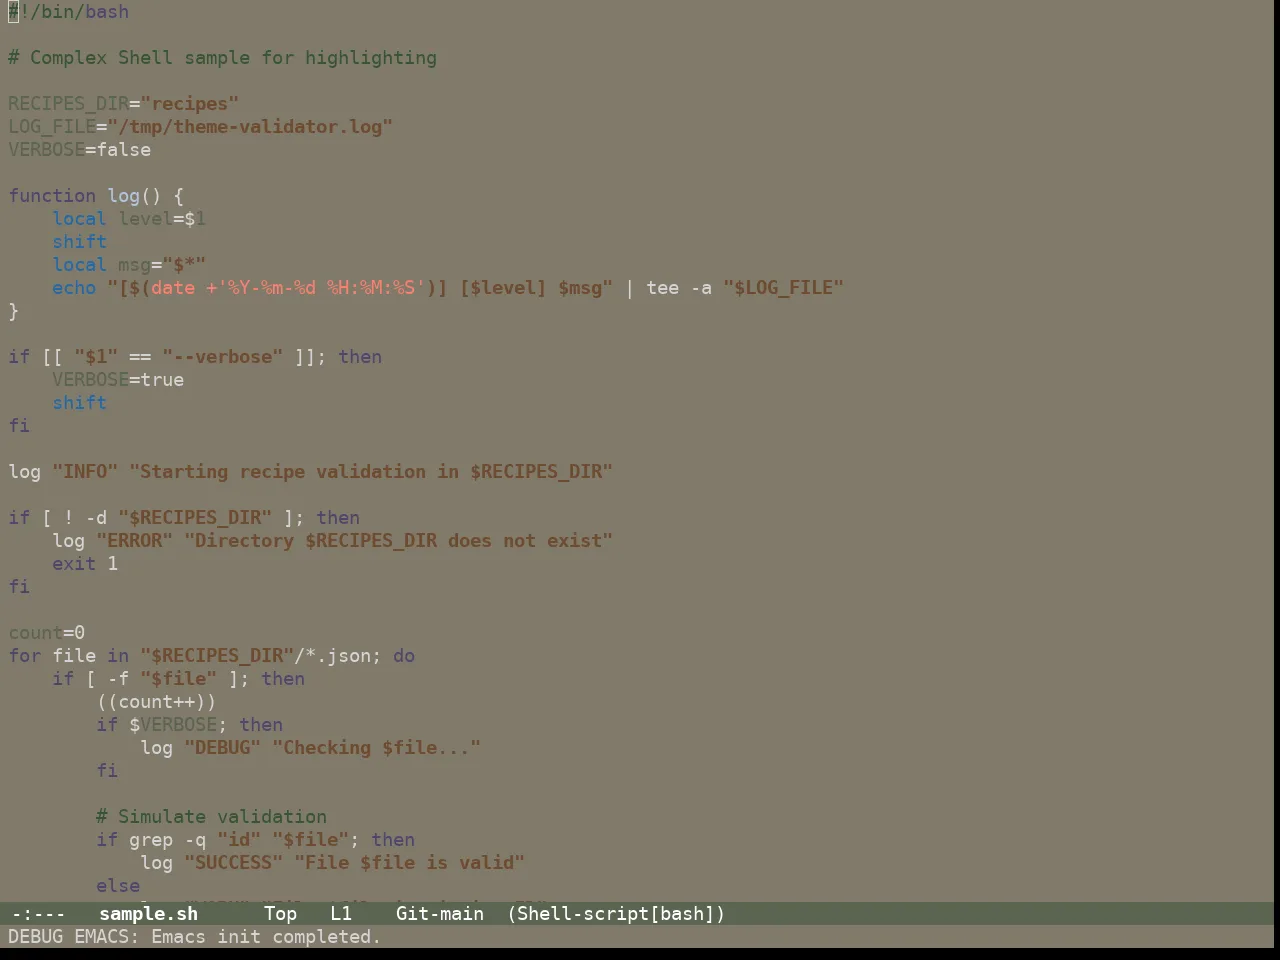The height and width of the screenshot is (960, 1280).
Task: Click the Git-main version control indicator
Action: coord(440,914)
